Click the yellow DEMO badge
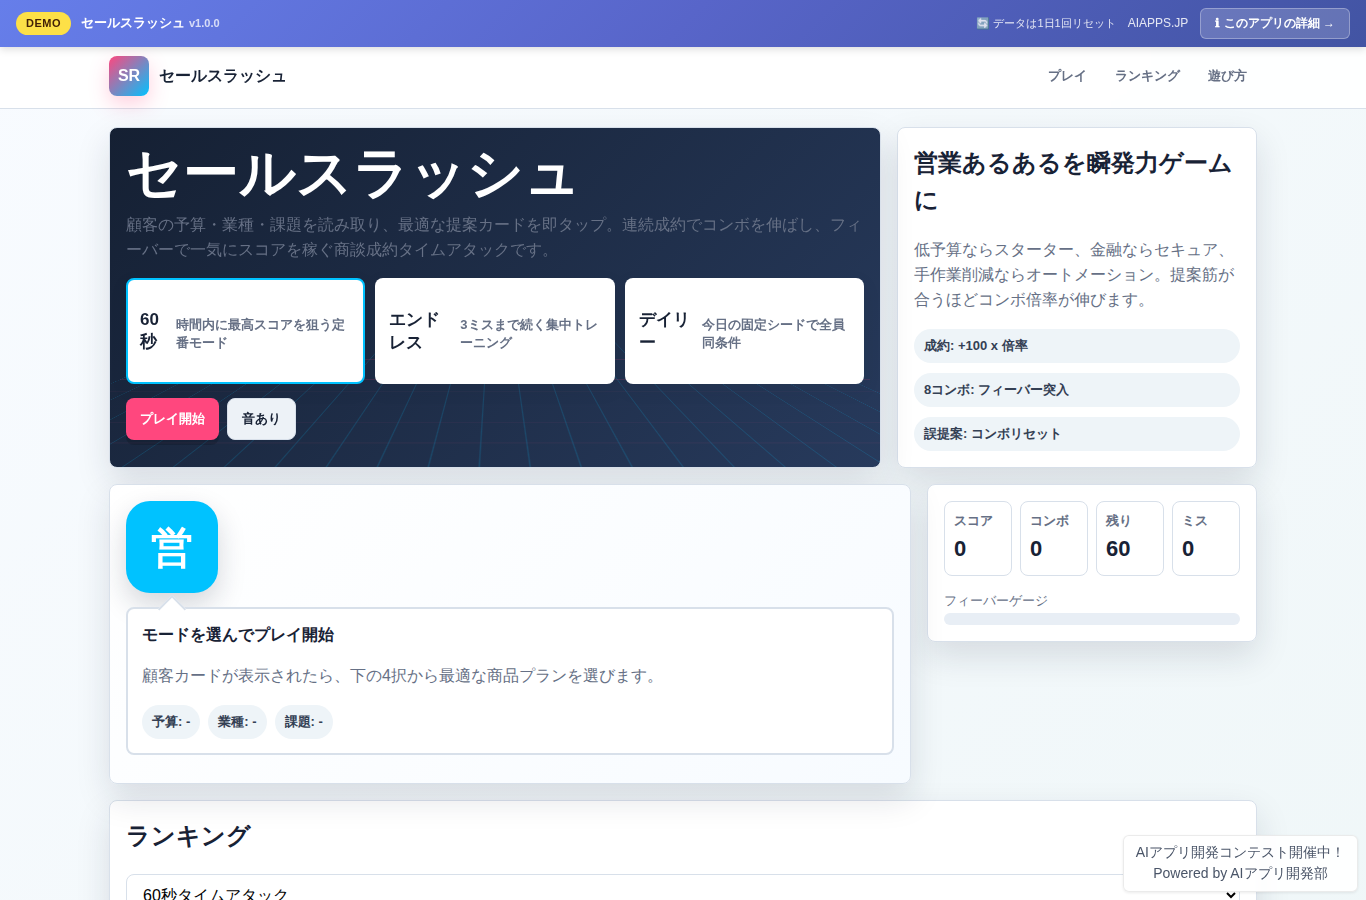1366x900 pixels. [43, 23]
